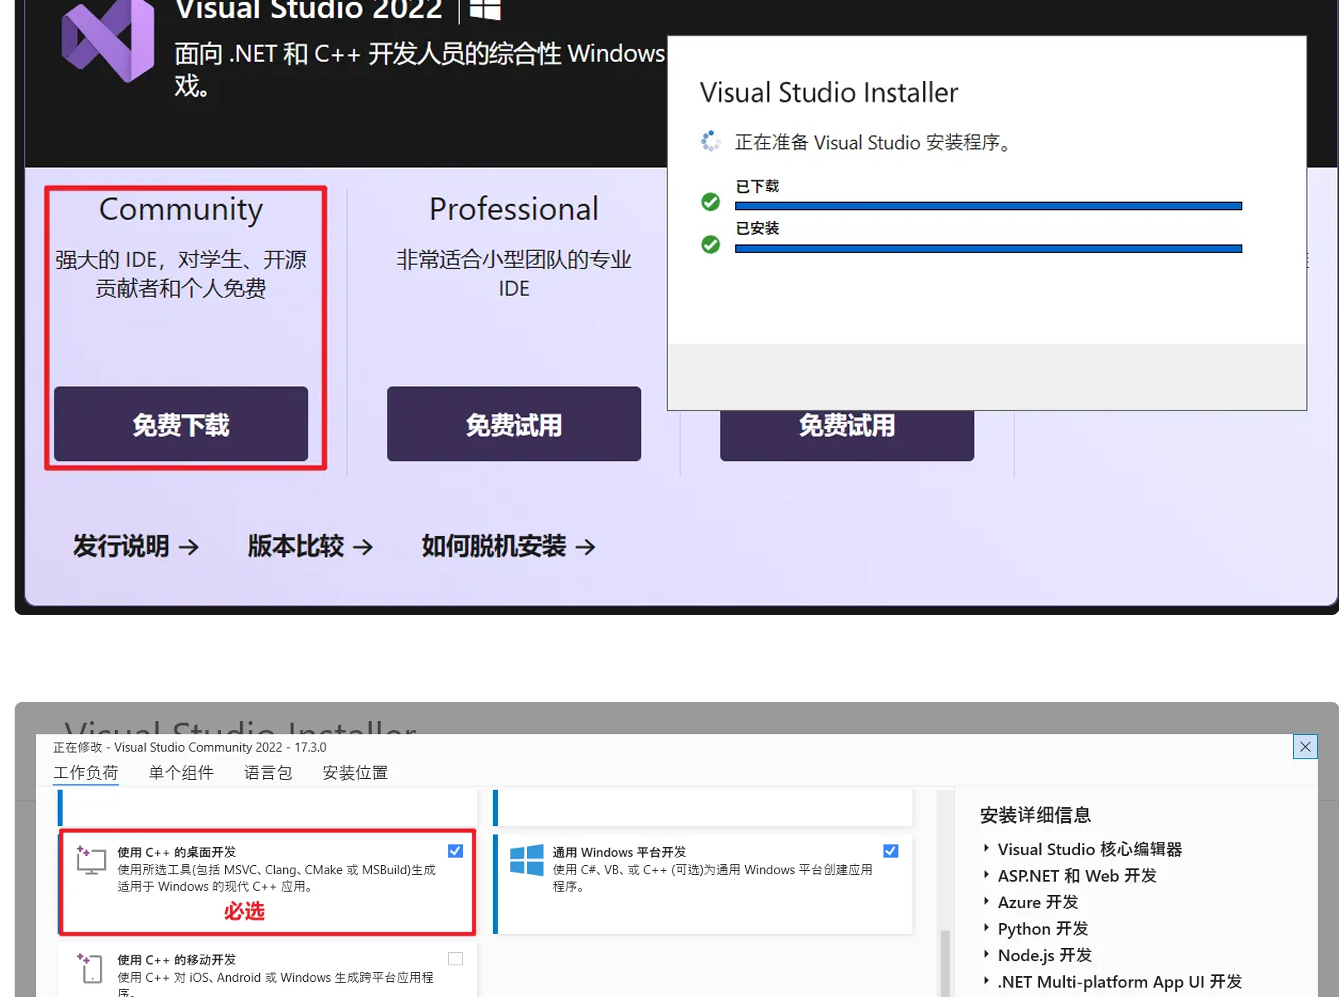Click the C++ mobile development workload icon
The height and width of the screenshot is (997, 1344).
pos(91,967)
